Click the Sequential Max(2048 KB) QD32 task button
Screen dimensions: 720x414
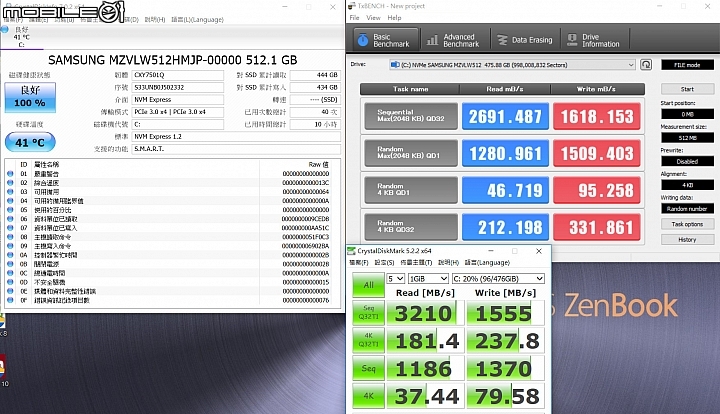point(411,116)
